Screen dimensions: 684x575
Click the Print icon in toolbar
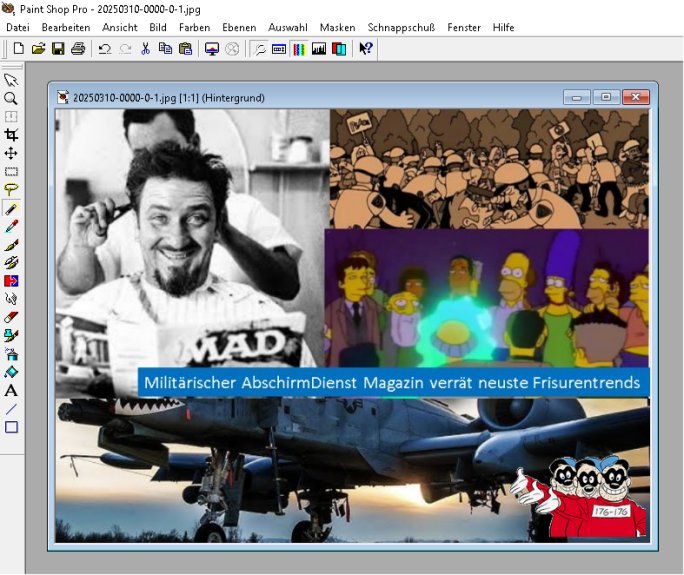tap(78, 48)
